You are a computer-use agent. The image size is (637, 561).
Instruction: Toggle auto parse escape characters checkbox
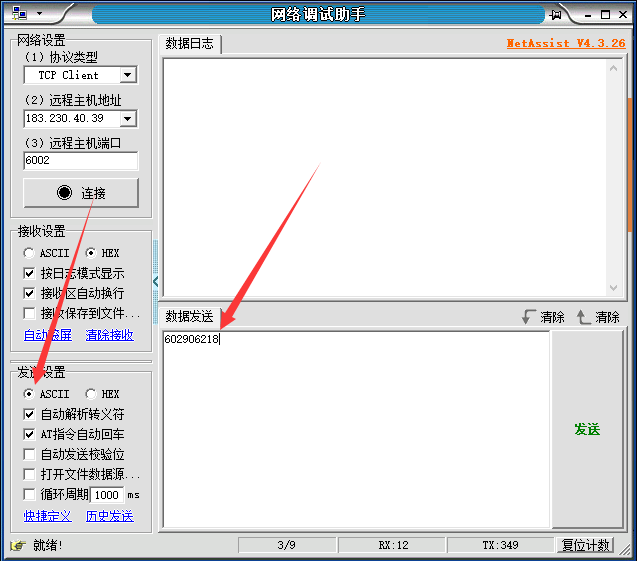(x=29, y=414)
